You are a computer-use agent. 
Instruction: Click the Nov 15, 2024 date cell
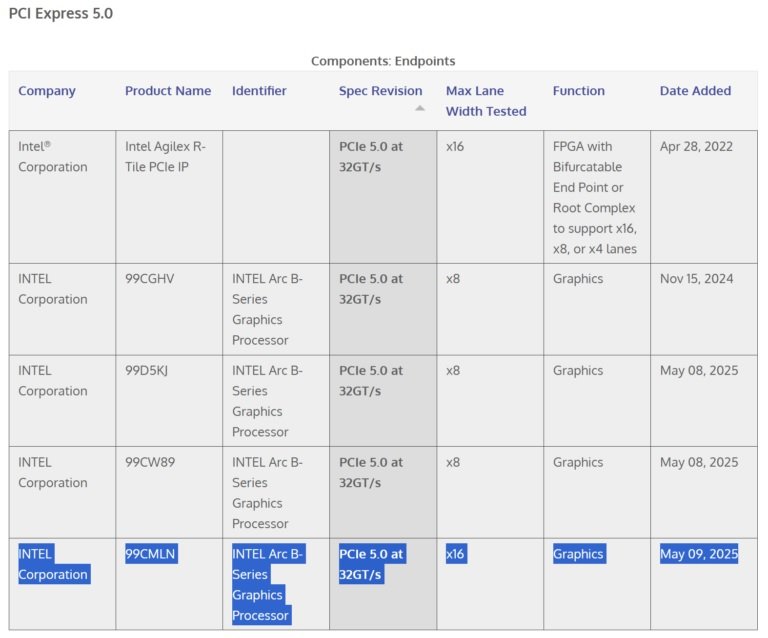(696, 279)
